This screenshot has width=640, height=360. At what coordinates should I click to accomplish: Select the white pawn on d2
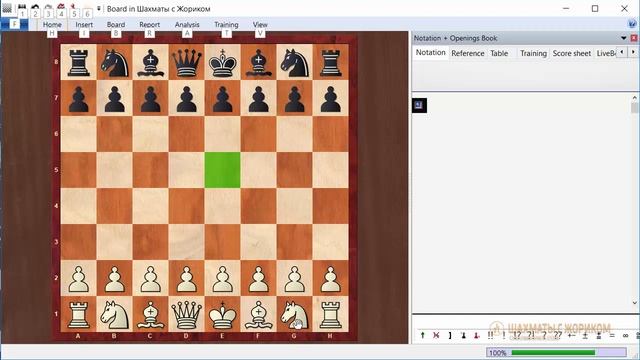187,279
